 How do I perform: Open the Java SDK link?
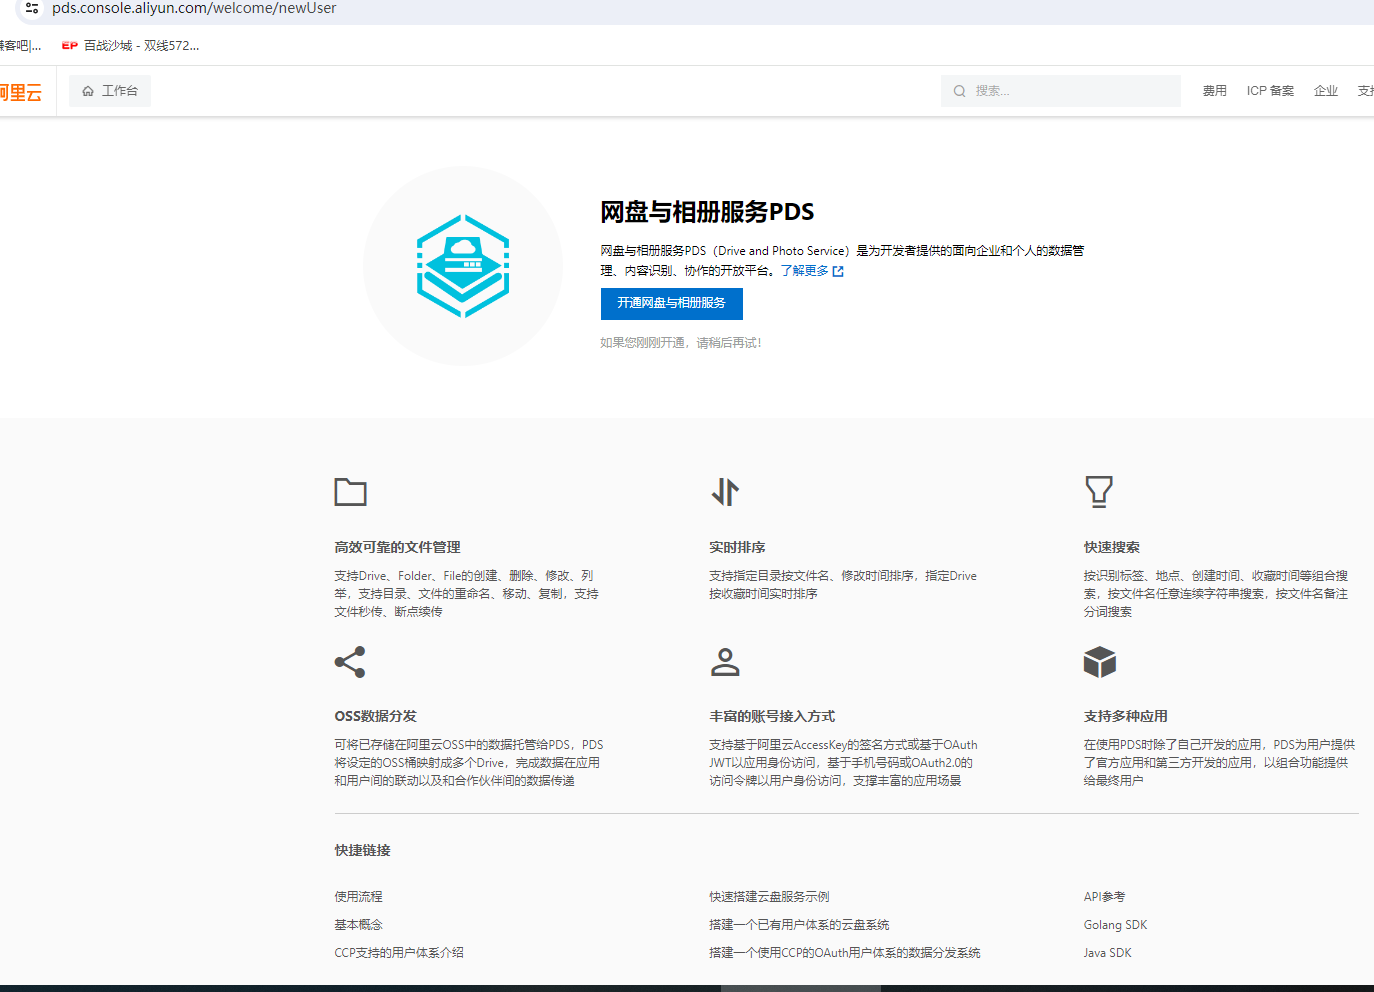(1107, 953)
